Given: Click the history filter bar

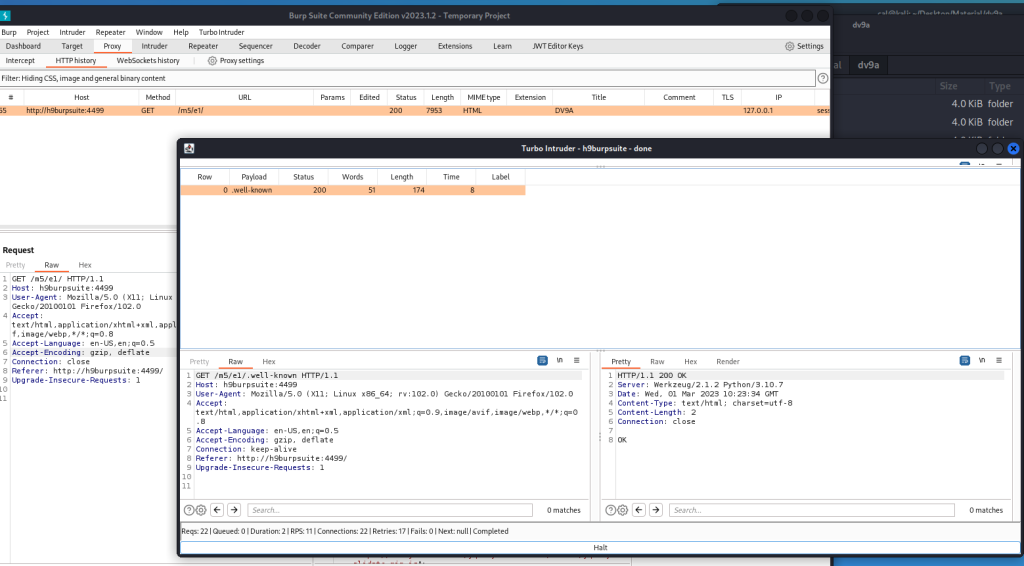Looking at the screenshot, I should click(408, 78).
